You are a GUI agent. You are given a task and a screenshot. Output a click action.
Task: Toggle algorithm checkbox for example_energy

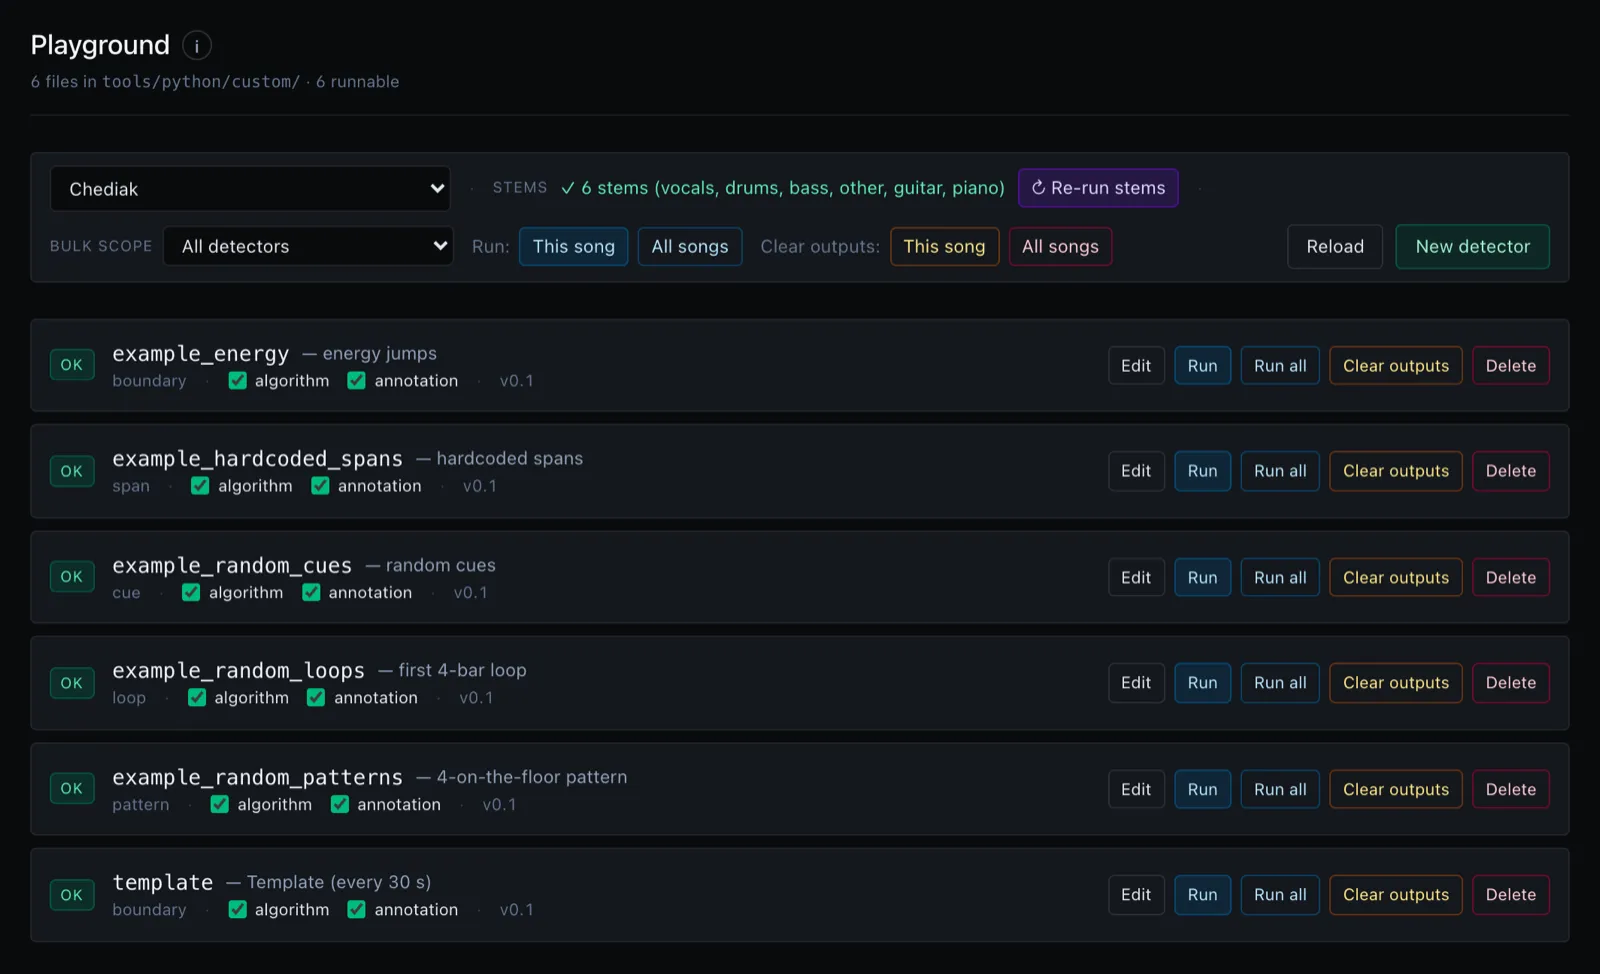coord(237,381)
